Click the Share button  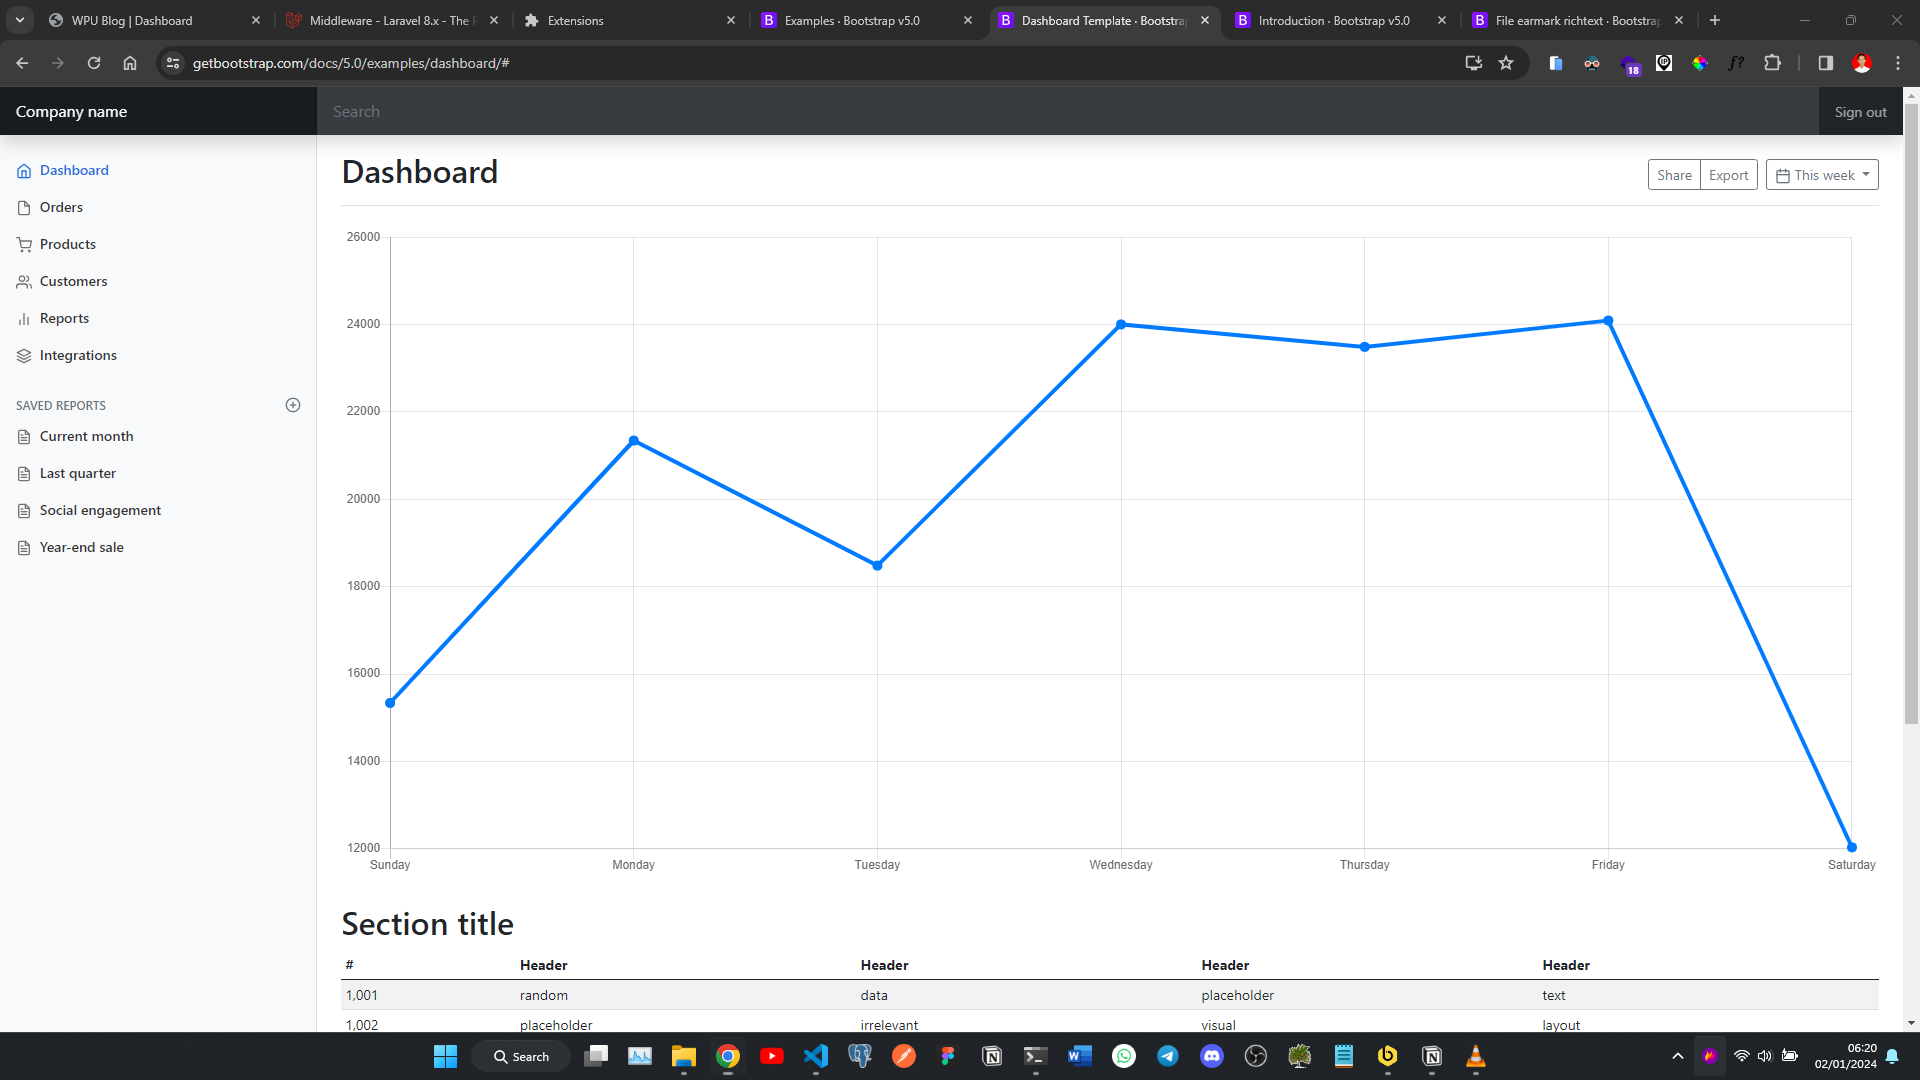click(1673, 174)
